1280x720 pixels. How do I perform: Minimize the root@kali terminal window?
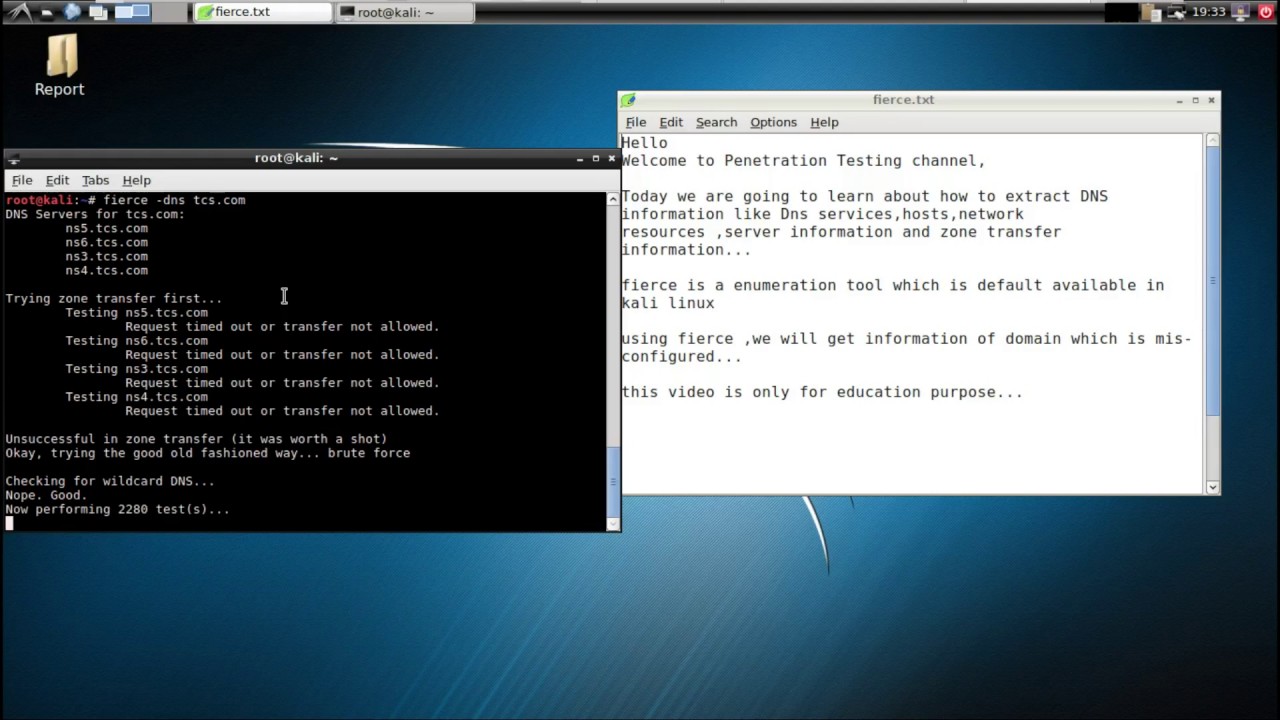tap(580, 159)
